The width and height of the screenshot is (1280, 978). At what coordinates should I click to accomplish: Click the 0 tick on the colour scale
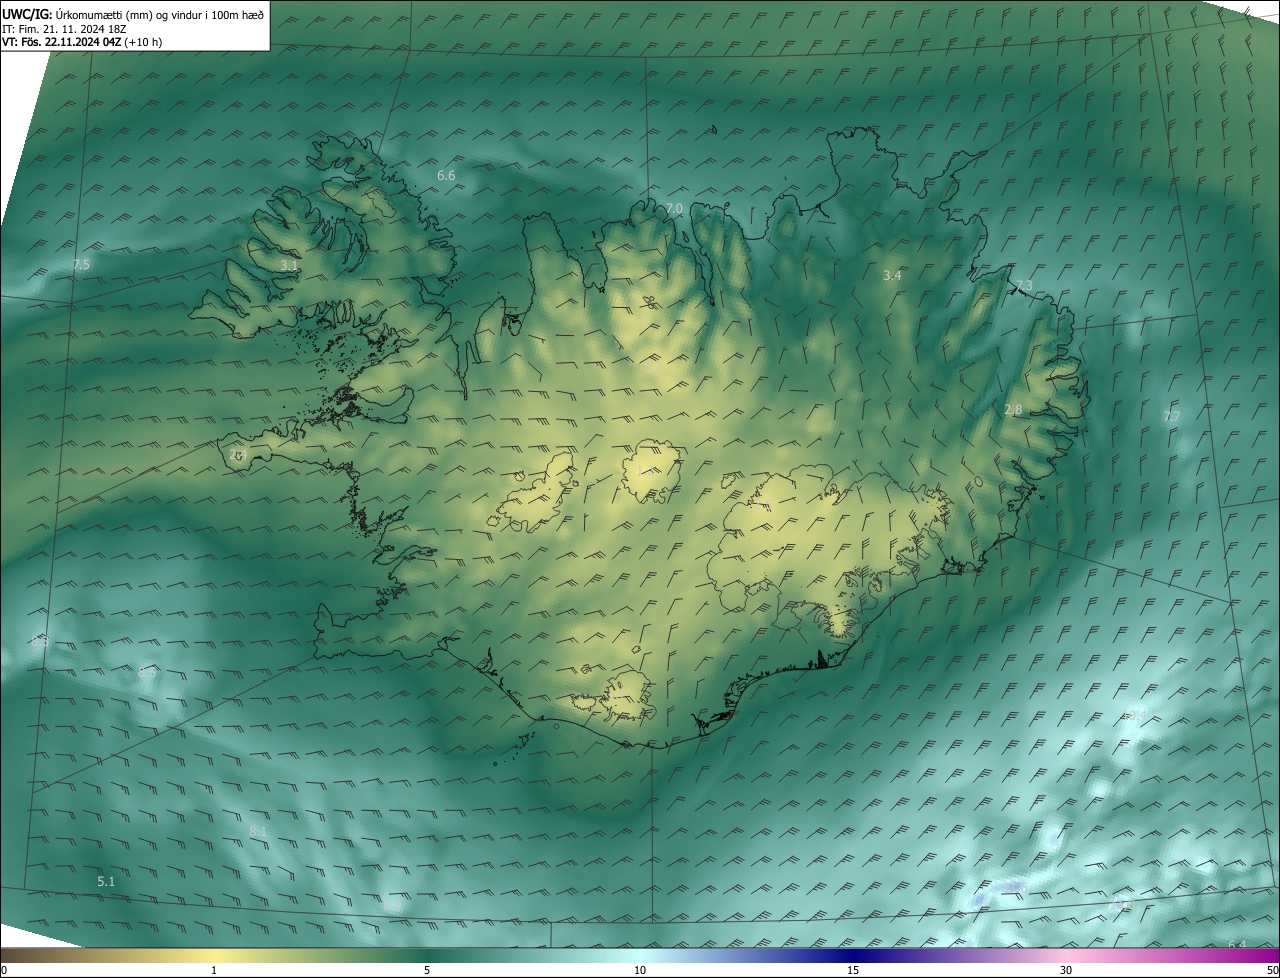pos(4,970)
